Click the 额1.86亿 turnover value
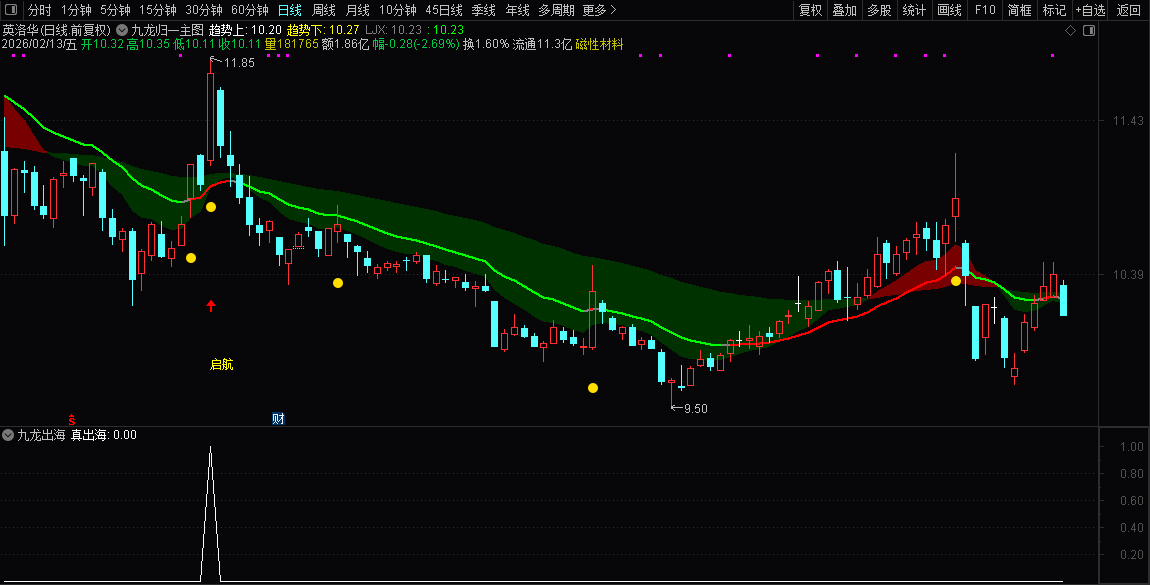The image size is (1150, 585). coord(345,44)
